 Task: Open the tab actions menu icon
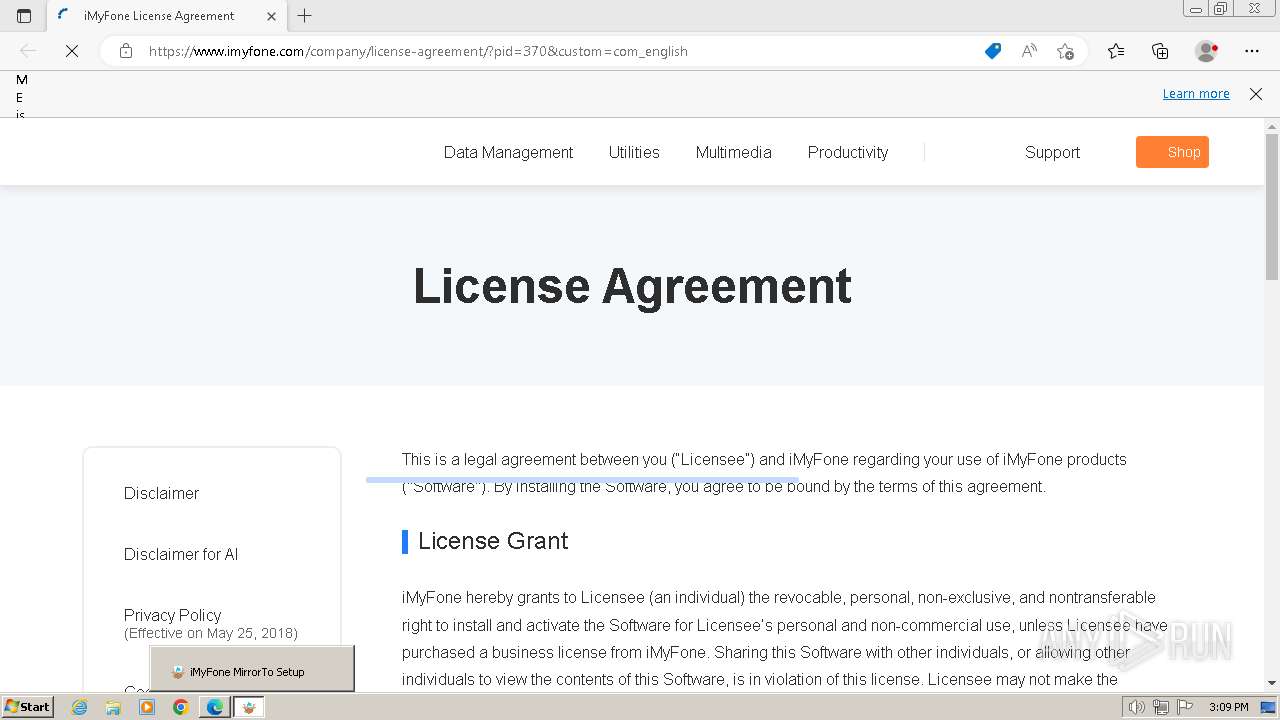tap(24, 16)
